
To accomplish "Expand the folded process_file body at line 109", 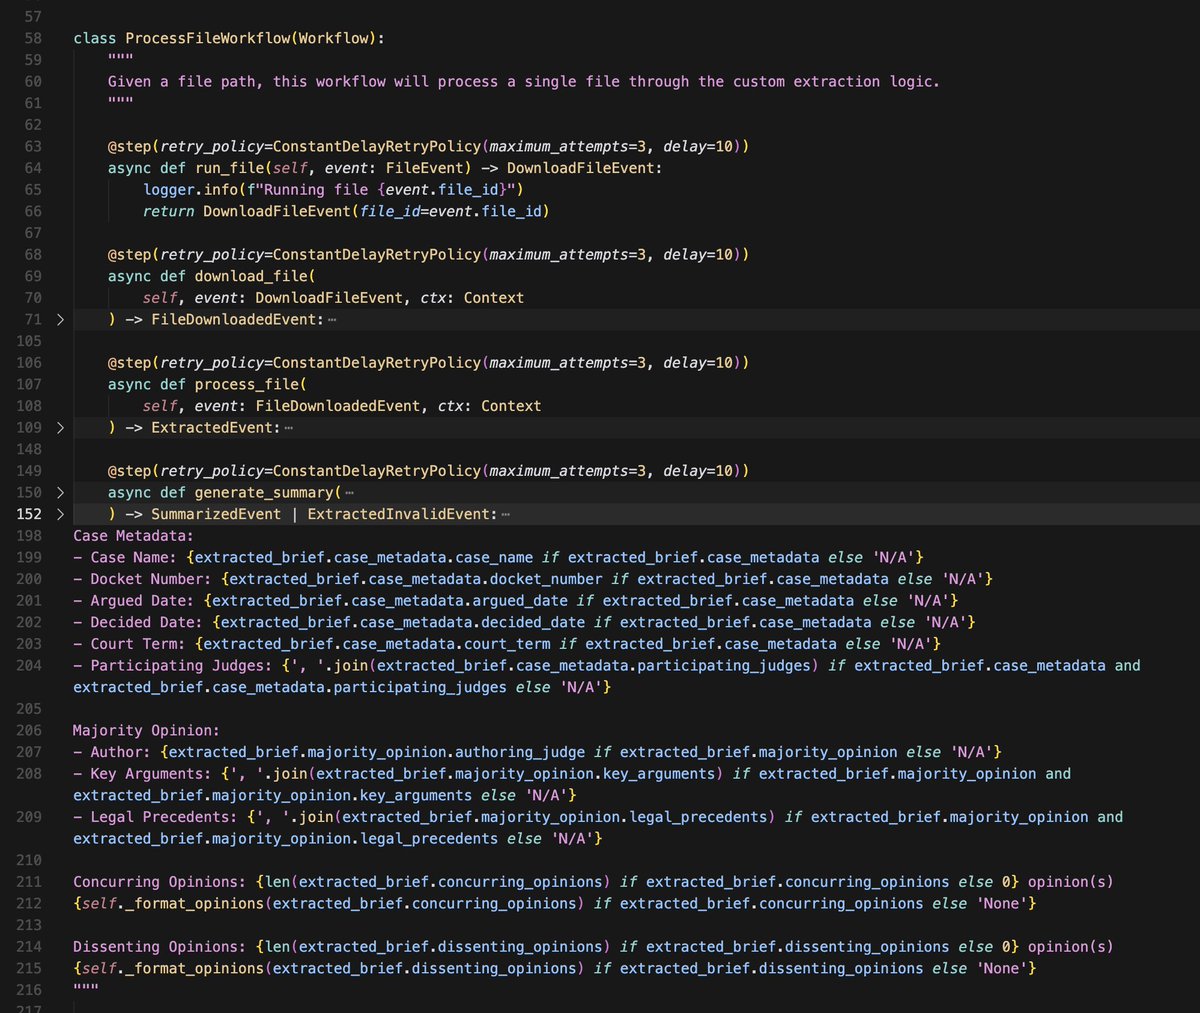I will 60,428.
